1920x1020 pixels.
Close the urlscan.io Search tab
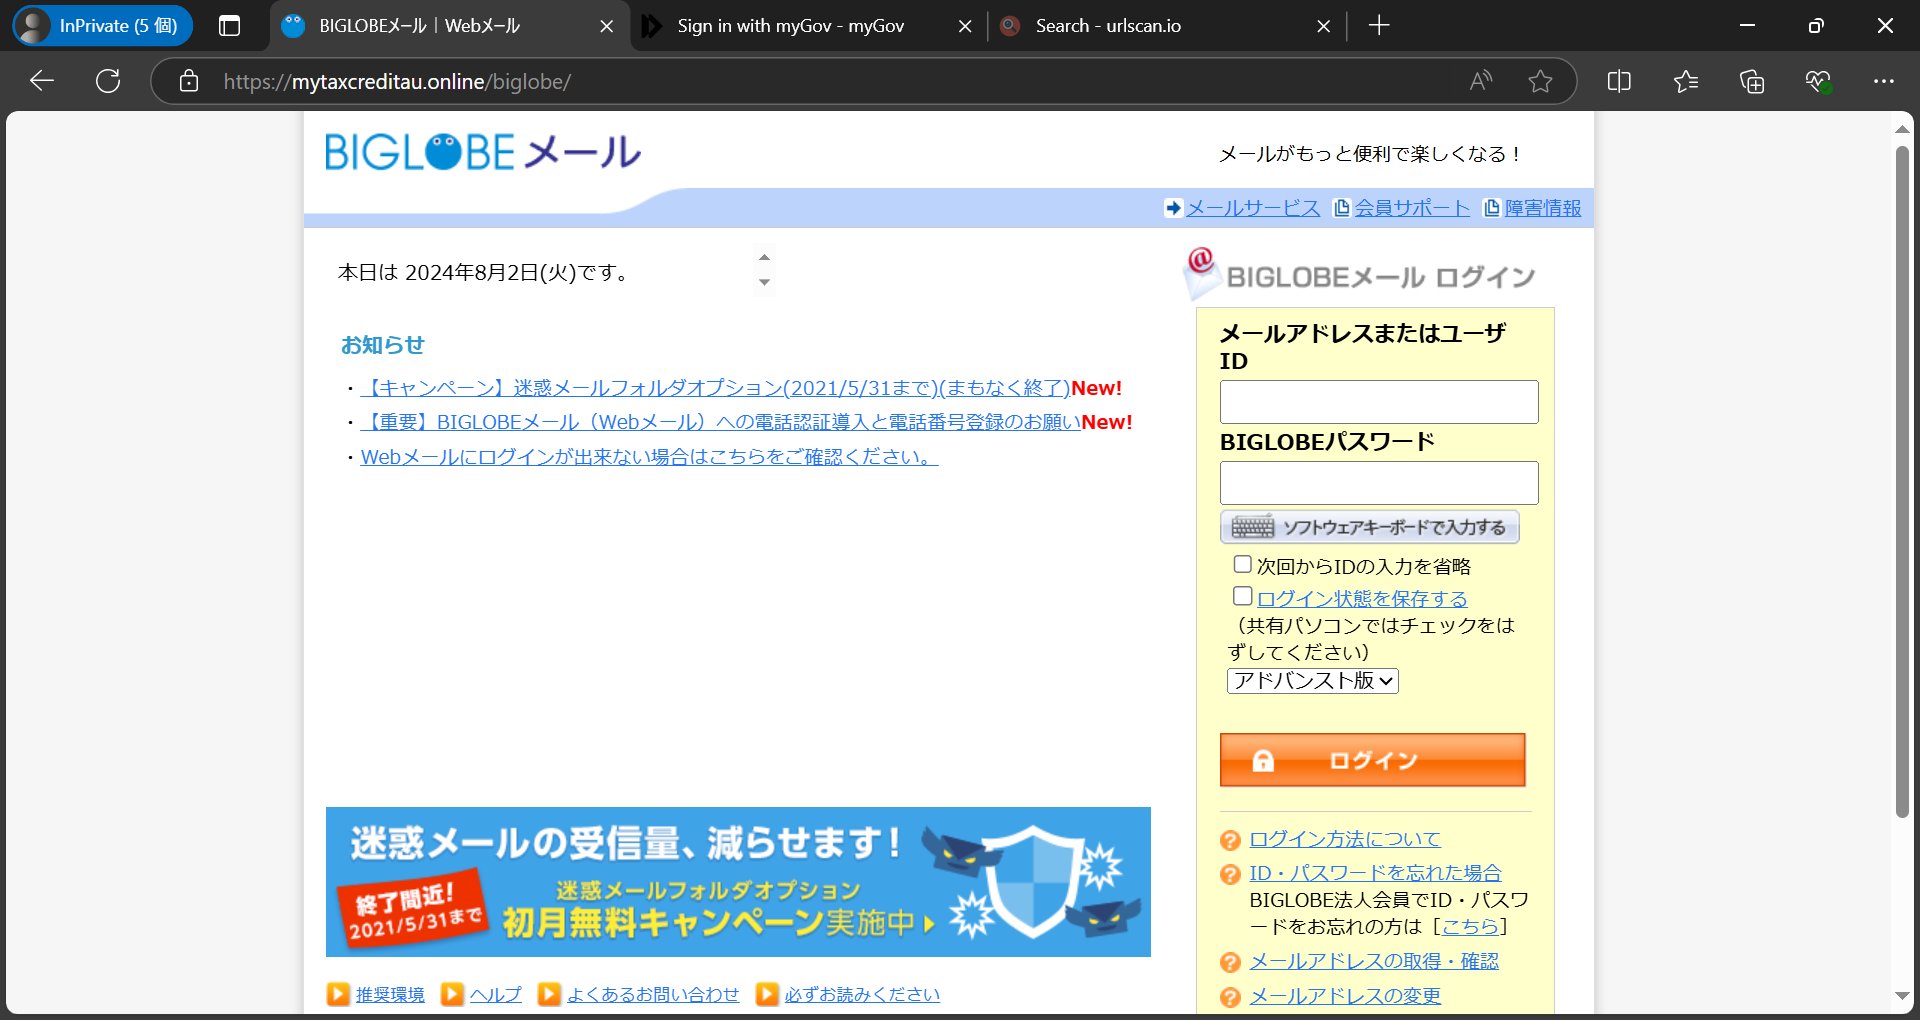coord(1324,26)
